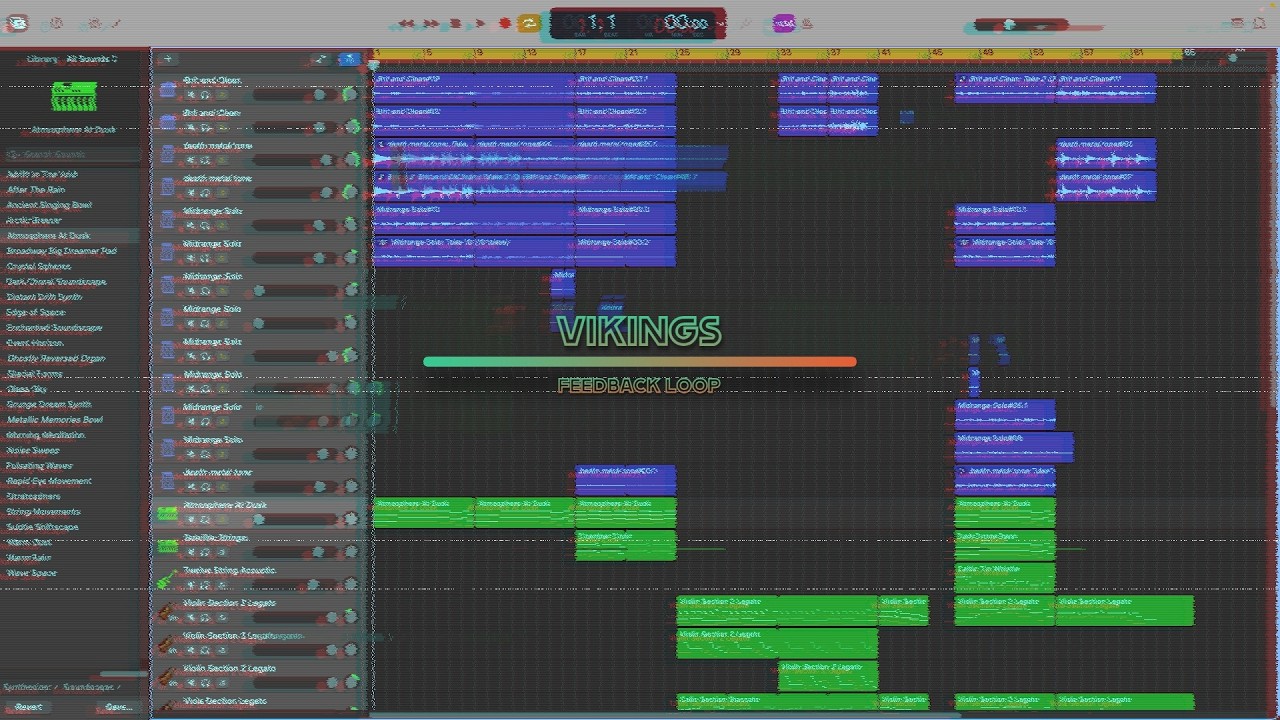Image resolution: width=1280 pixels, height=720 pixels.
Task: Click the Synthesizer breadcrumb at Library bottom
Action: coord(29,687)
